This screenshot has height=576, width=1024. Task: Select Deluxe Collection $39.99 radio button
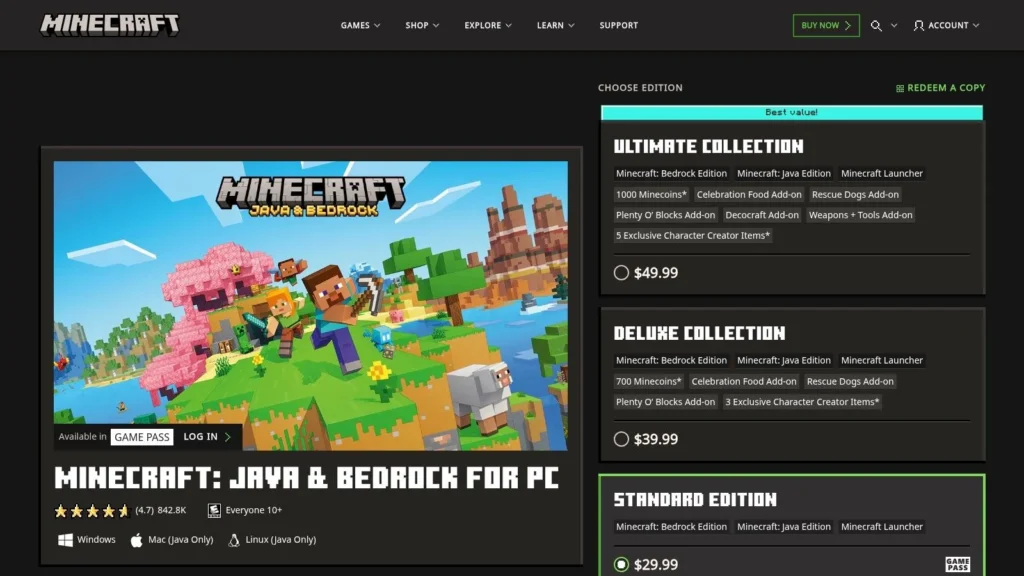pos(621,439)
